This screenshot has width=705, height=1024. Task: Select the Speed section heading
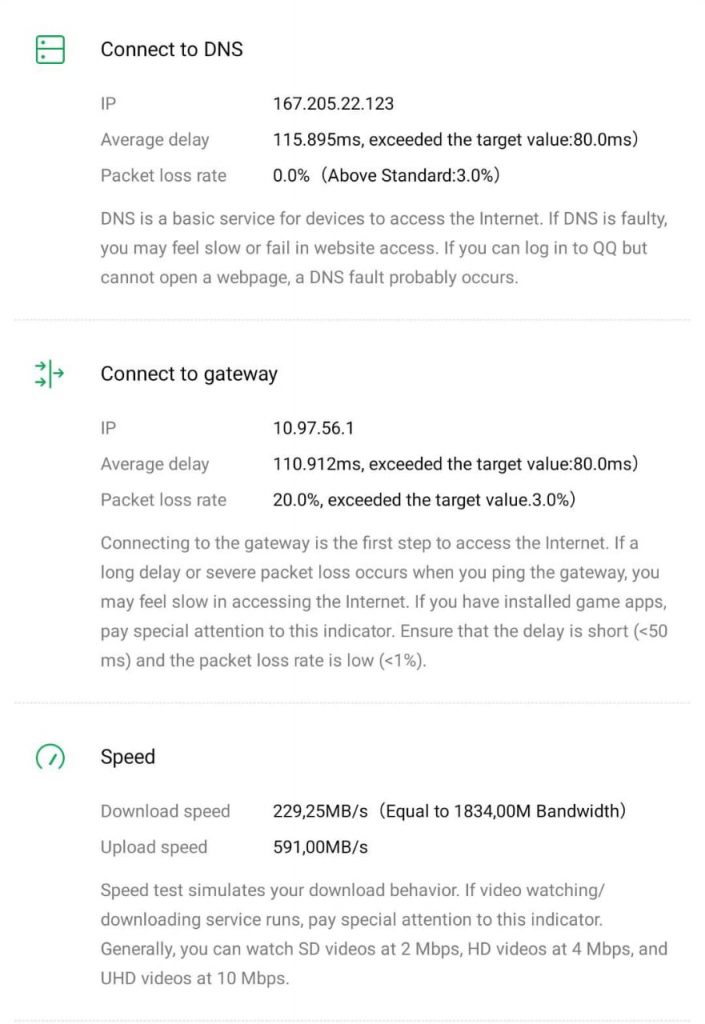point(128,756)
